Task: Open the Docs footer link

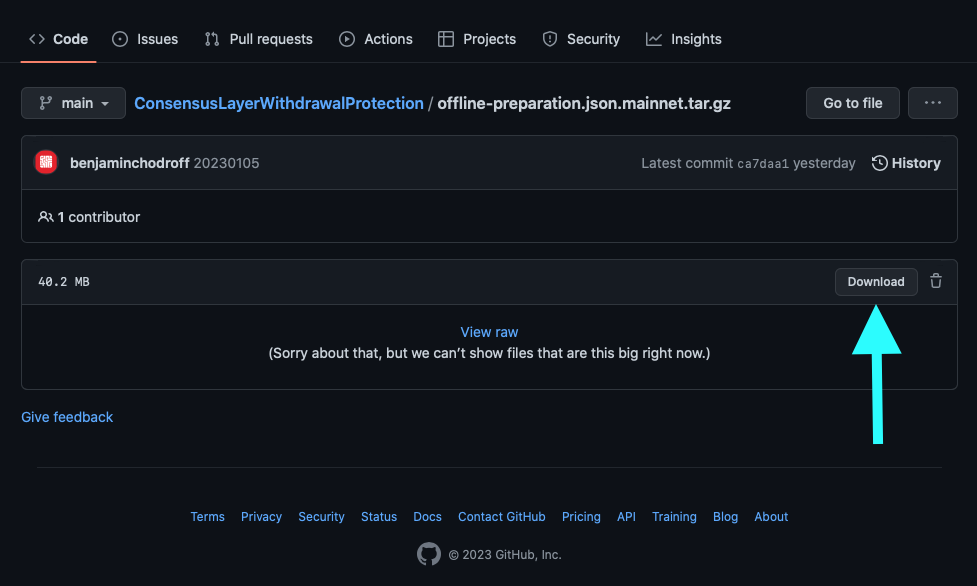Action: click(427, 517)
